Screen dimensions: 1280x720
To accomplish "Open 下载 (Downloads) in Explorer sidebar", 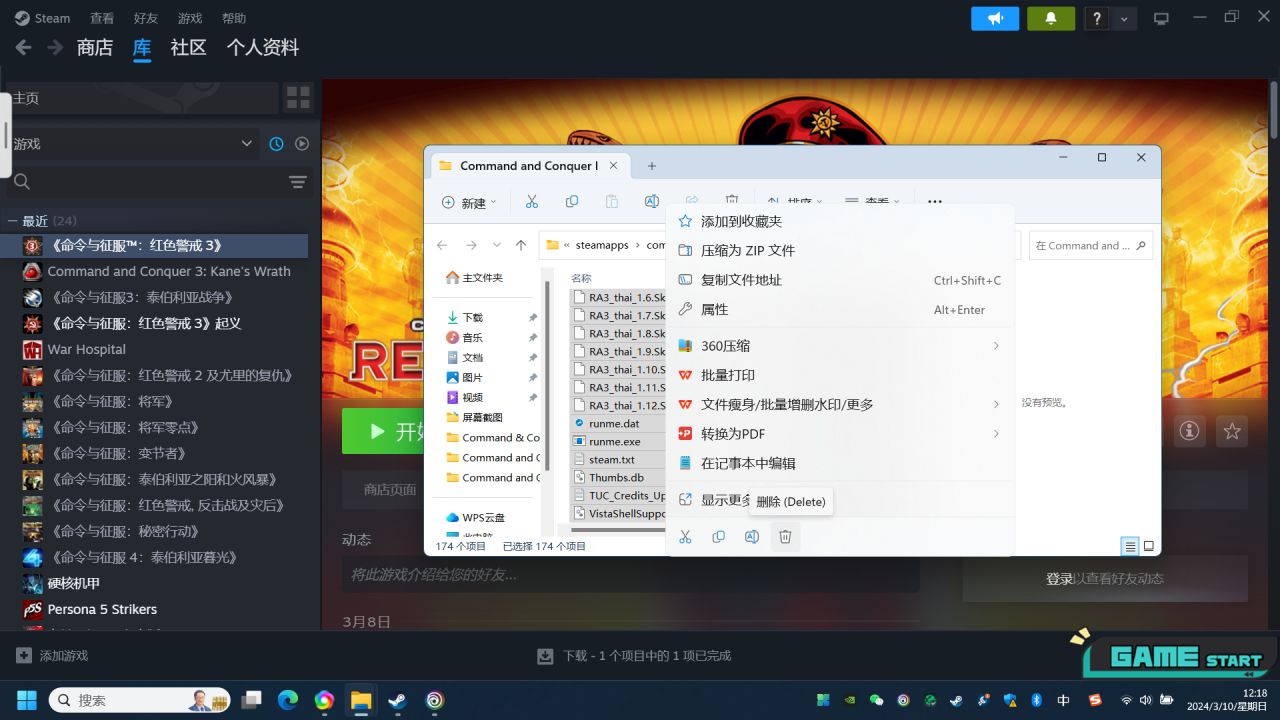I will pos(472,317).
